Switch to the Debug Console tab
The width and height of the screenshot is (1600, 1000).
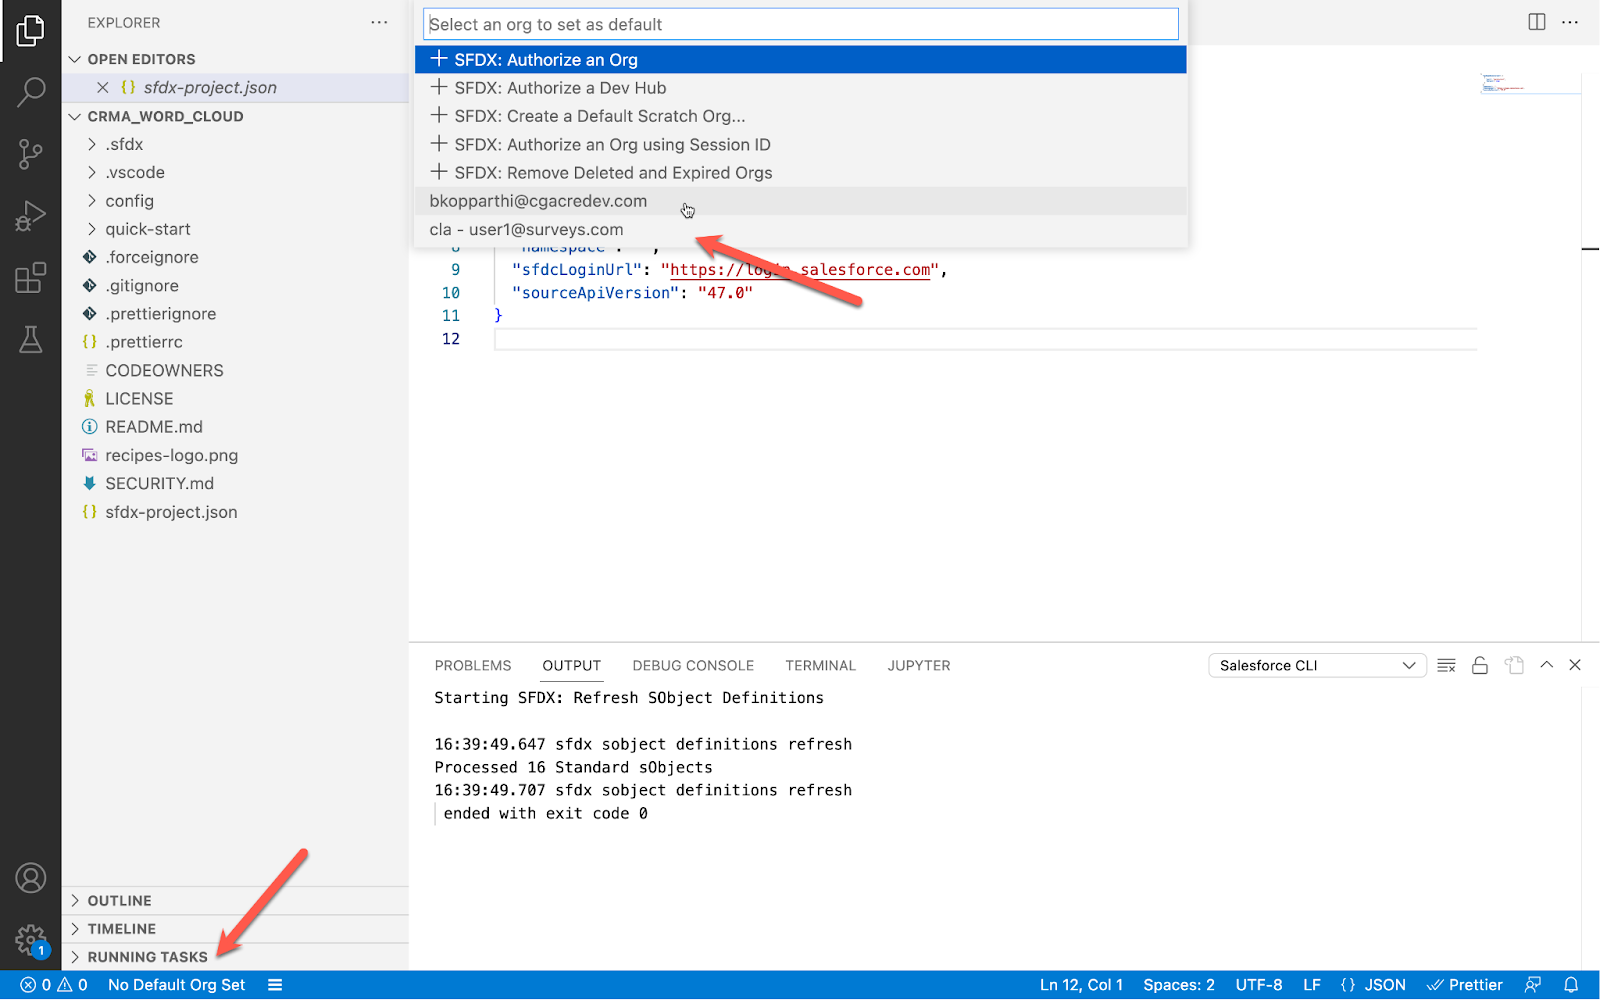(693, 666)
